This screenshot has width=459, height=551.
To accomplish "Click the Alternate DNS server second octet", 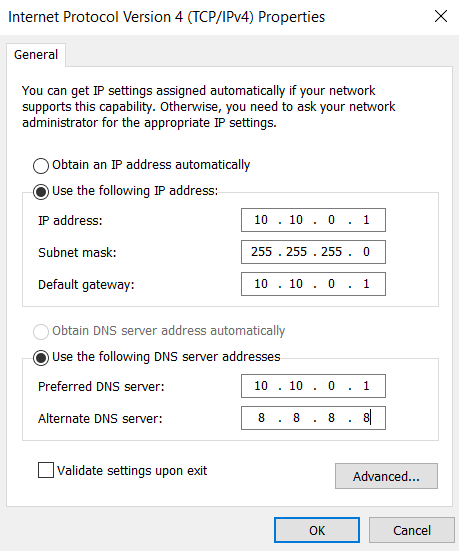I will pos(296,418).
